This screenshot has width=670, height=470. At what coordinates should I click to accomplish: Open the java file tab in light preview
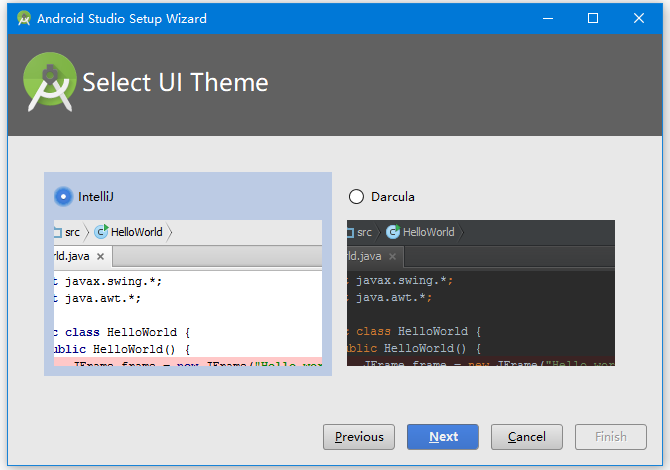pyautogui.click(x=72, y=257)
